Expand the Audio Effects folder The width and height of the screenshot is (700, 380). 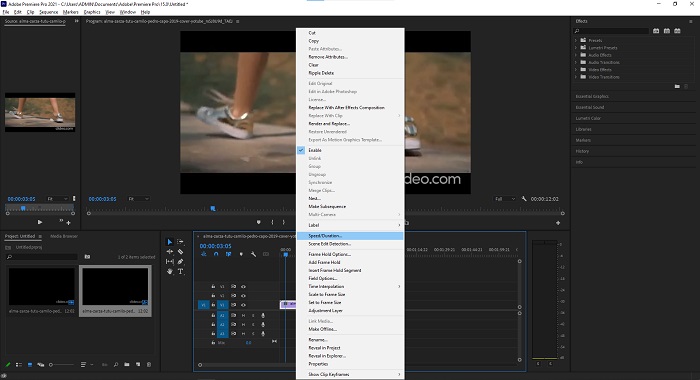[x=576, y=55]
